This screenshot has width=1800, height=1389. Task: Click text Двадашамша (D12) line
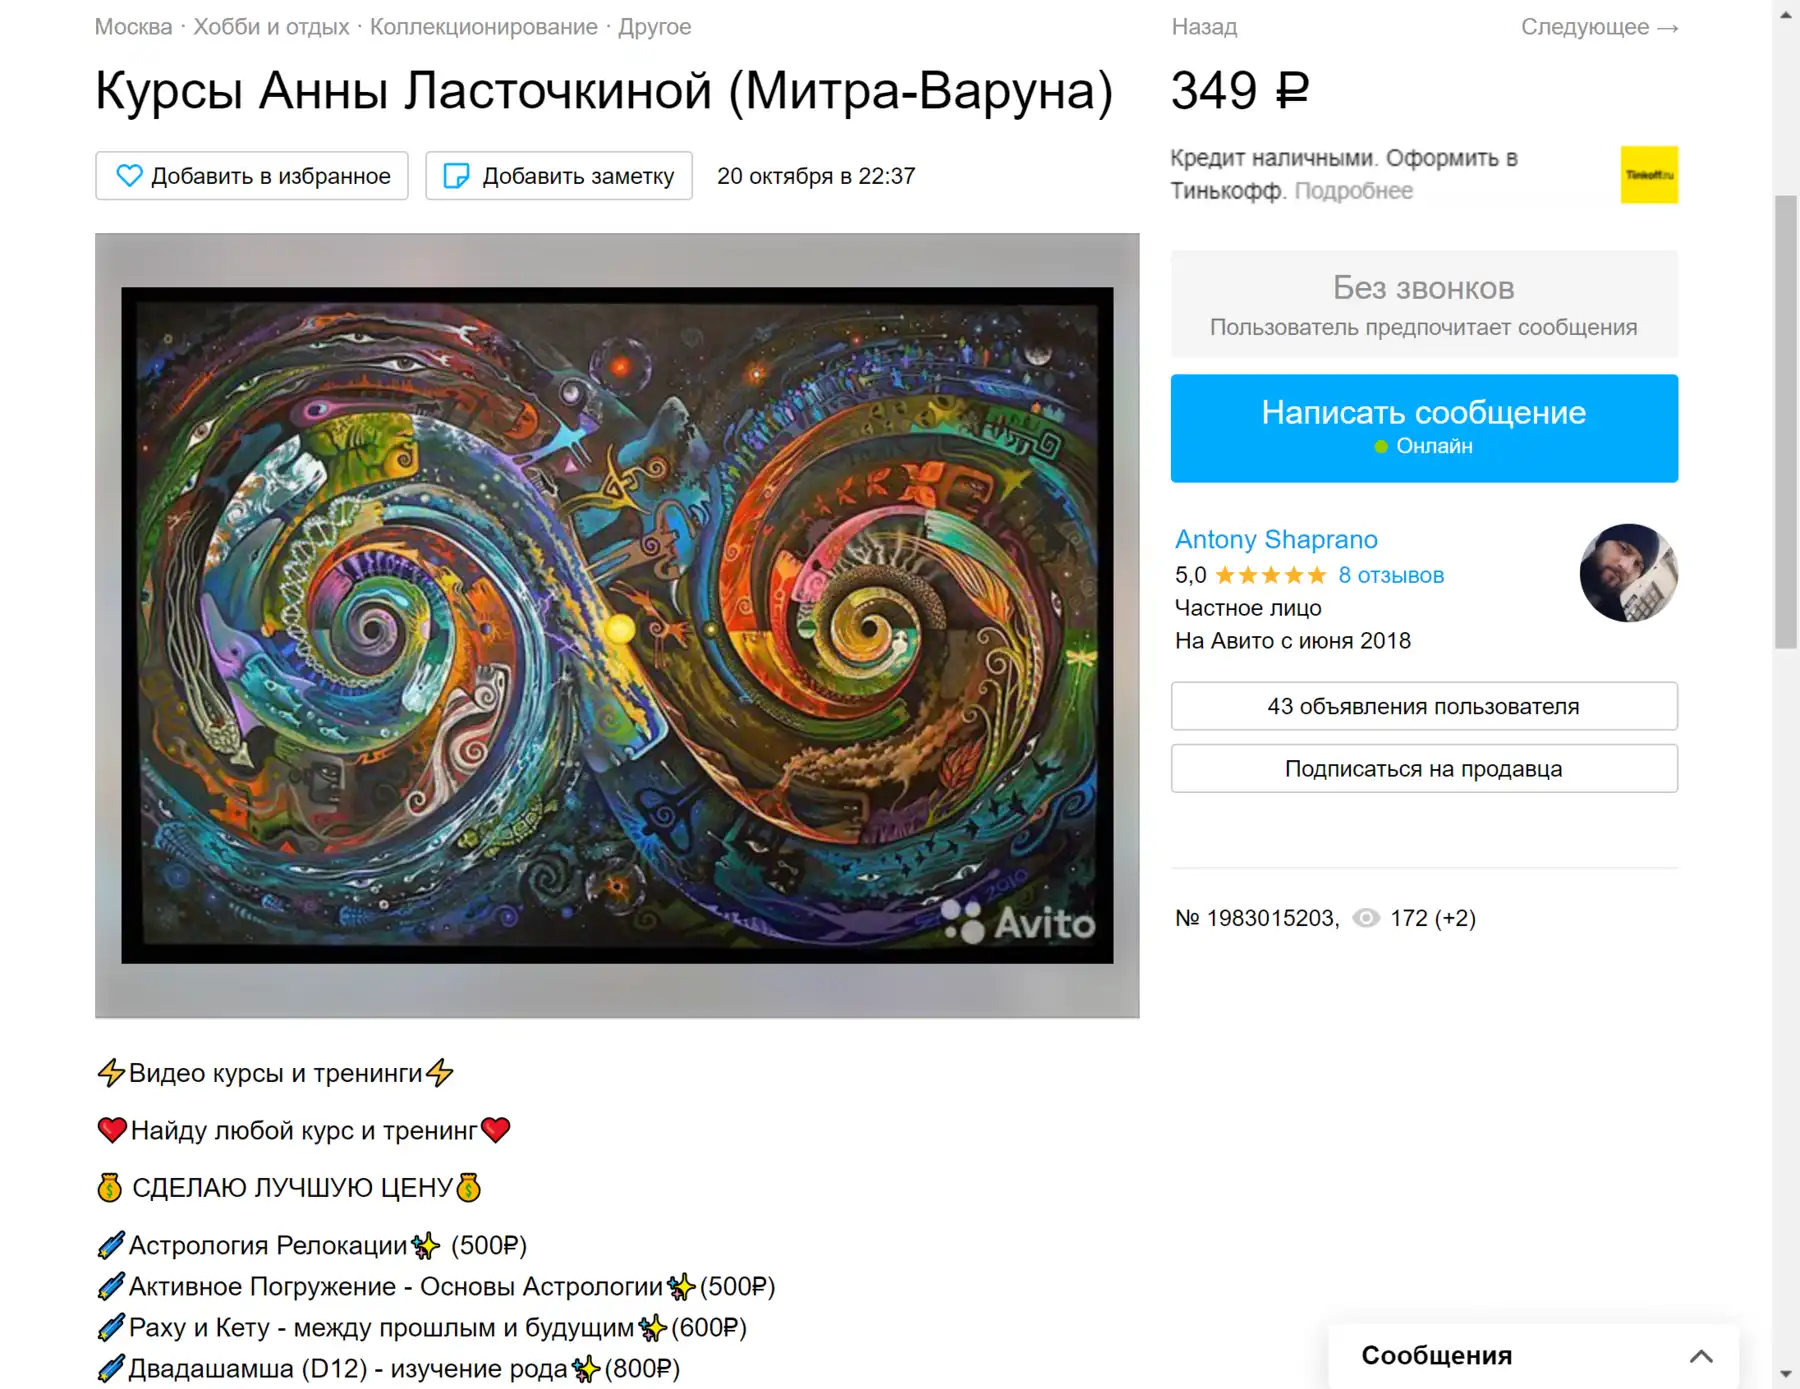(389, 1369)
